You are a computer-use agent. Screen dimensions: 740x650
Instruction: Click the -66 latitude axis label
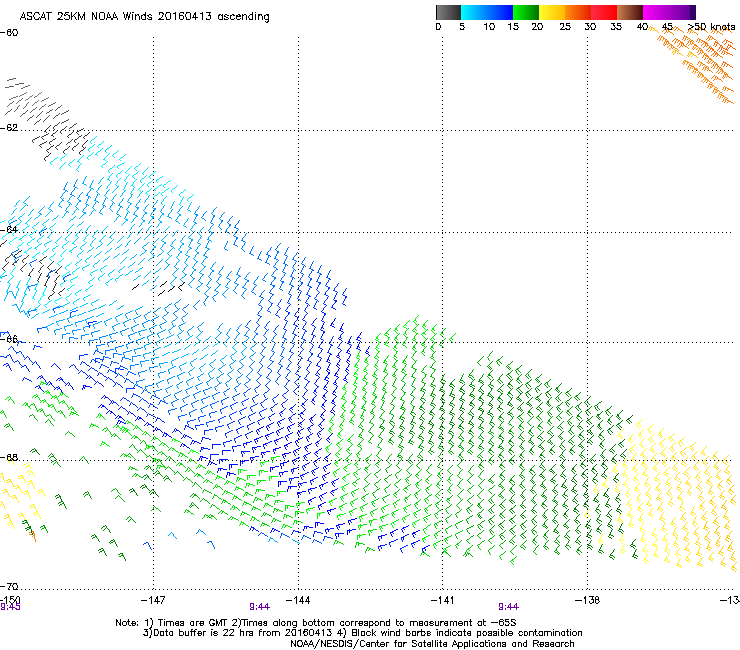coord(9,339)
